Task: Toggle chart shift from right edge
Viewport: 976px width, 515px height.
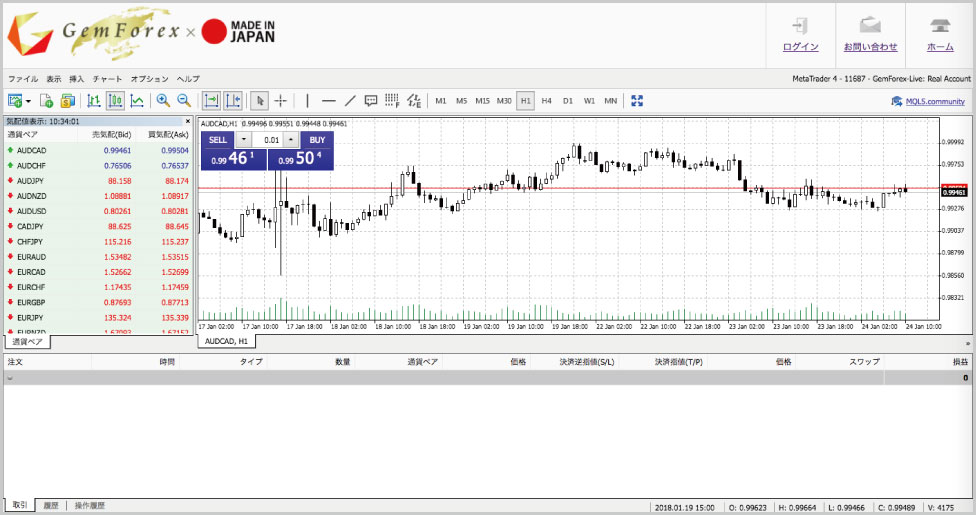Action: pos(233,100)
